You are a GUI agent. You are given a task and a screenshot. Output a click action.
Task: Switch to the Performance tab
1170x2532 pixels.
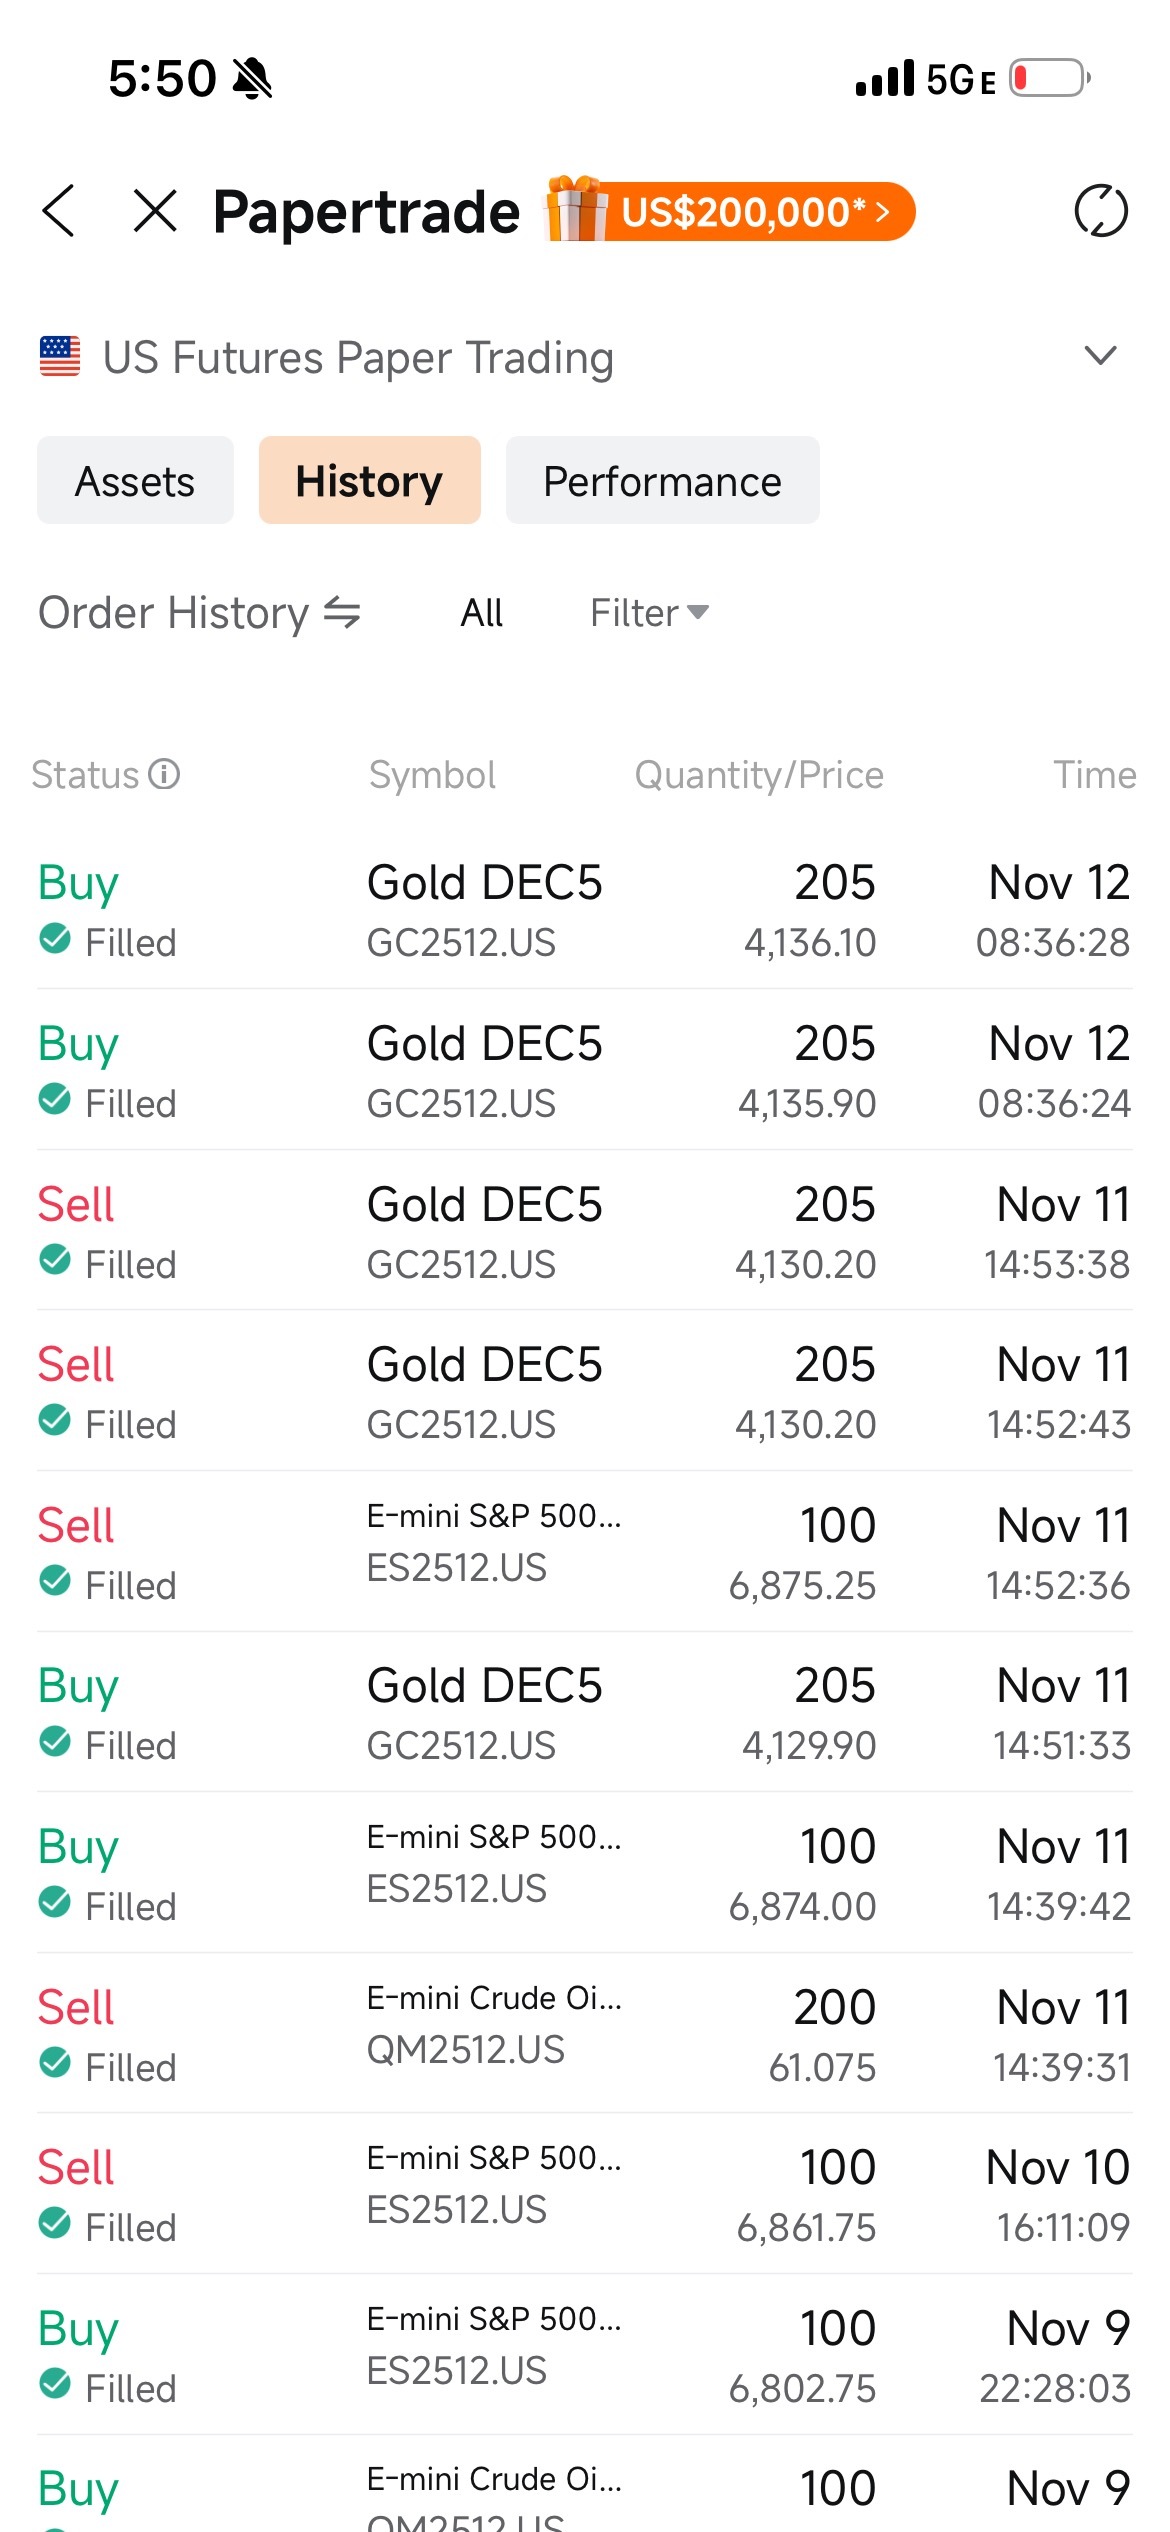coord(662,480)
